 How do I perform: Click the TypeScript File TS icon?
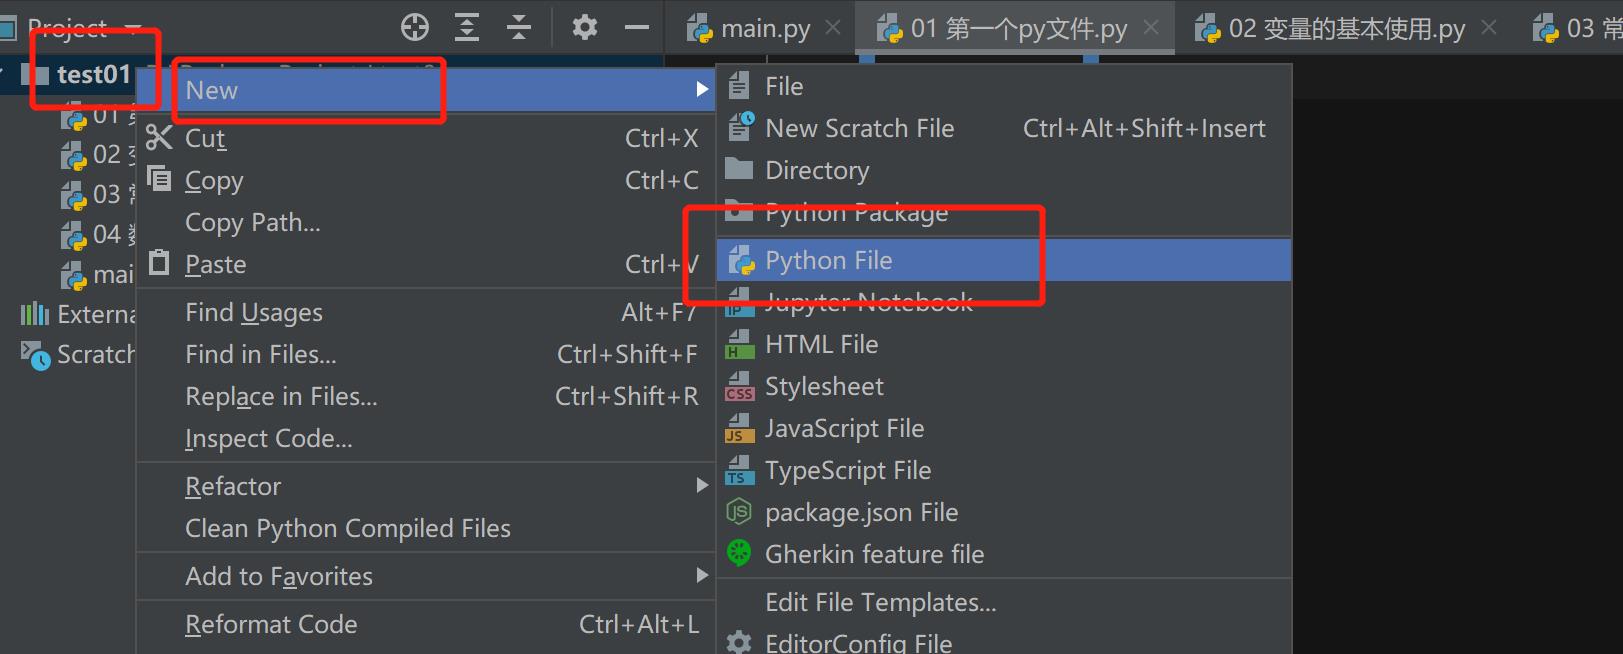[740, 471]
